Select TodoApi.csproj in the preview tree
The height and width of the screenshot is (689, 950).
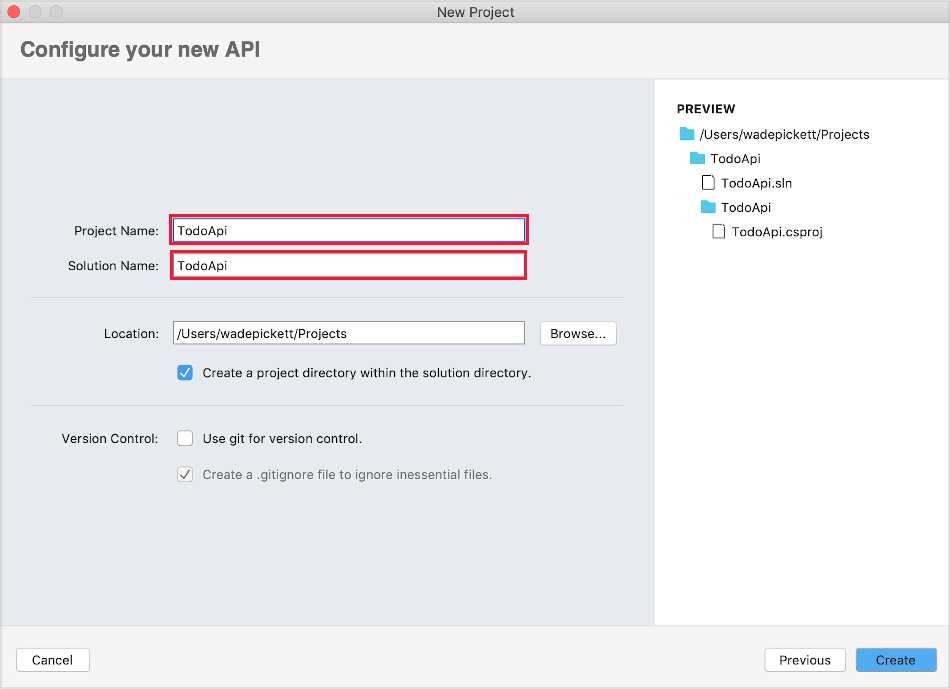click(x=775, y=231)
